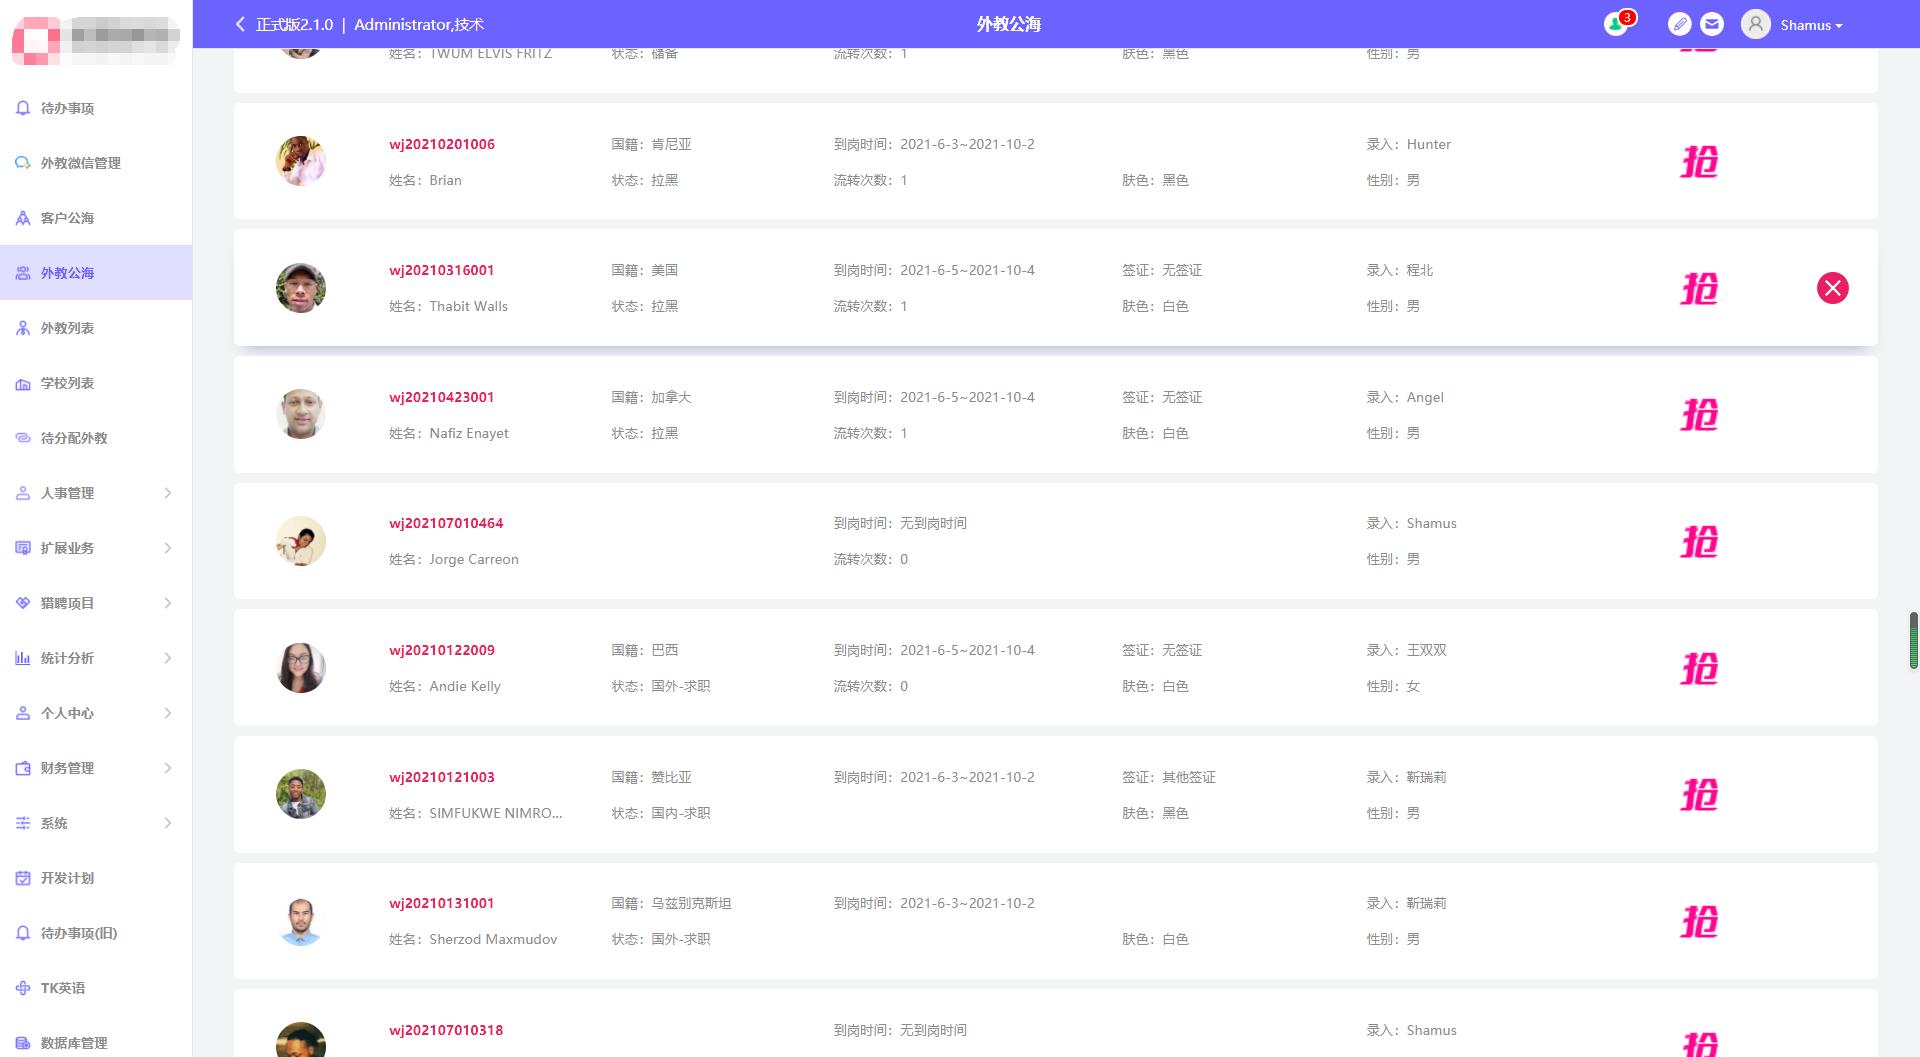The image size is (1920, 1057).
Task: Expand the 财务管理 sidebar section
Action: (96, 768)
